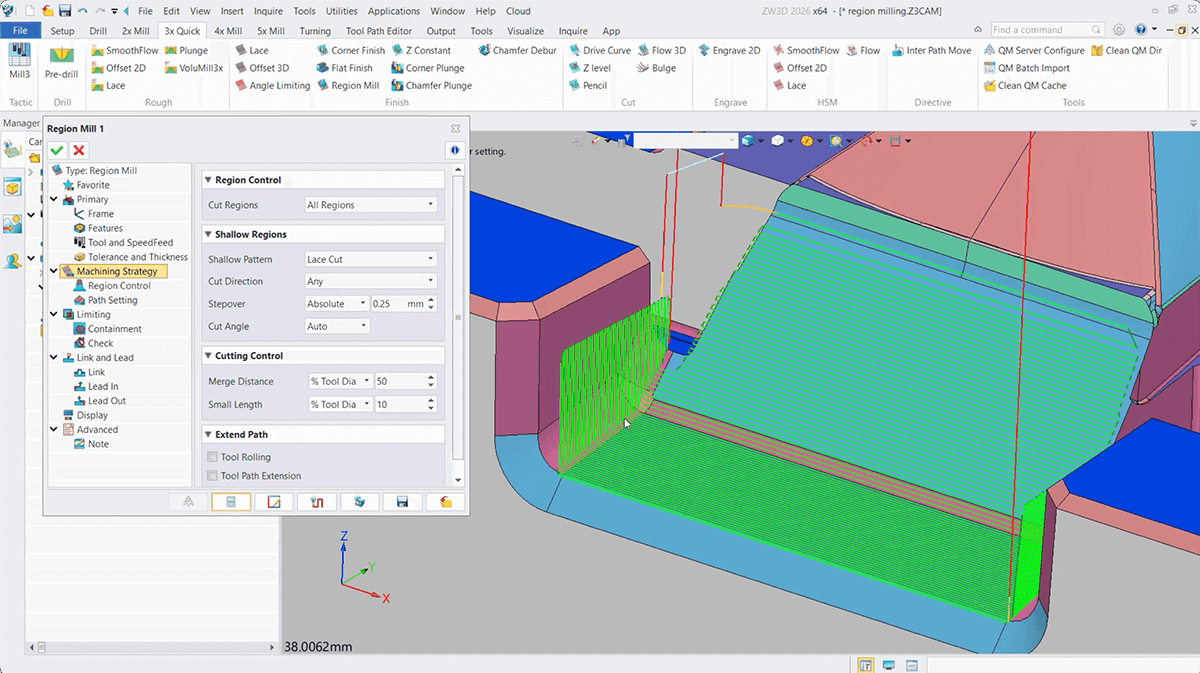Screen dimensions: 1200x673
Task: Collapse the Shallow Regions section
Action: [x=208, y=234]
